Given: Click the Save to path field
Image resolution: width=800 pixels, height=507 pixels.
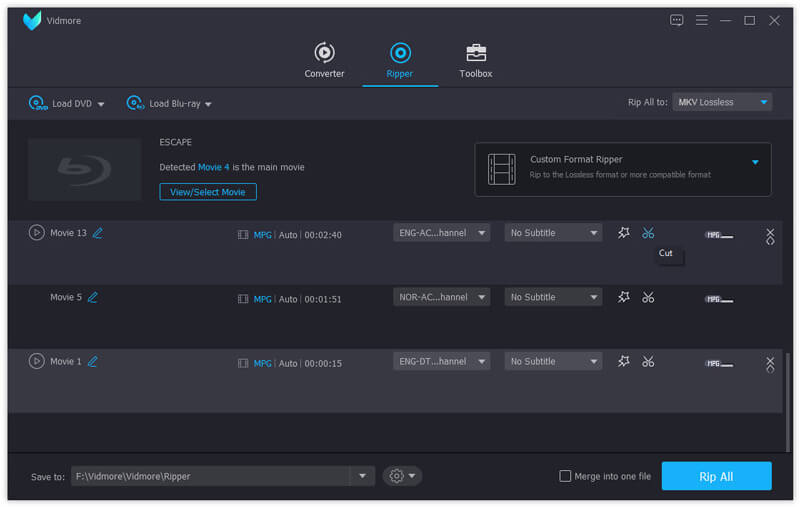Looking at the screenshot, I should tap(210, 476).
